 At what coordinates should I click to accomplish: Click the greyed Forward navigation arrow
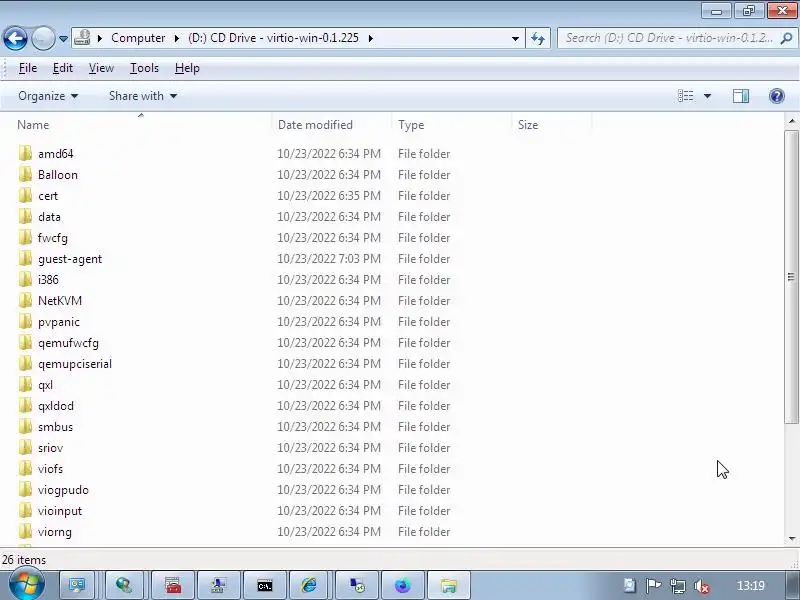pos(43,38)
